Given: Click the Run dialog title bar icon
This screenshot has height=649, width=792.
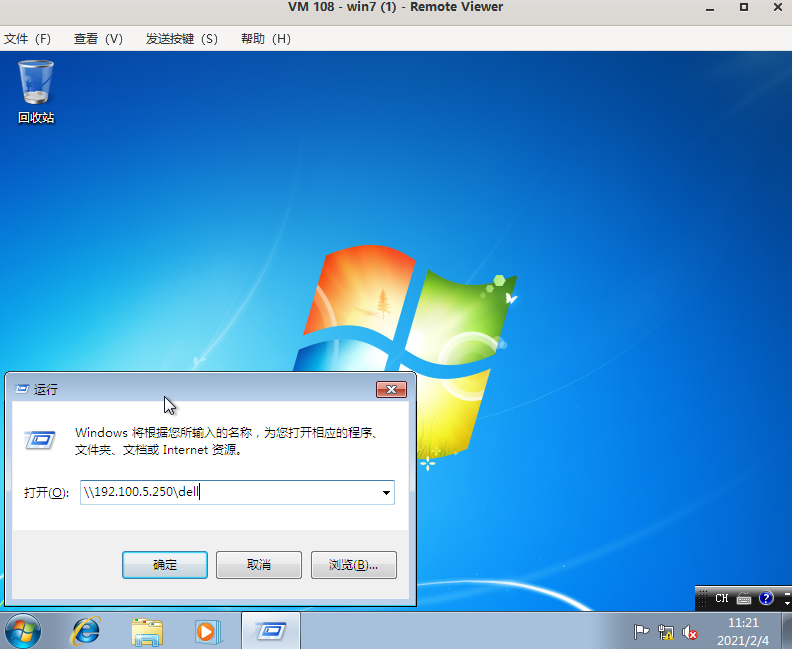Looking at the screenshot, I should click(22, 389).
